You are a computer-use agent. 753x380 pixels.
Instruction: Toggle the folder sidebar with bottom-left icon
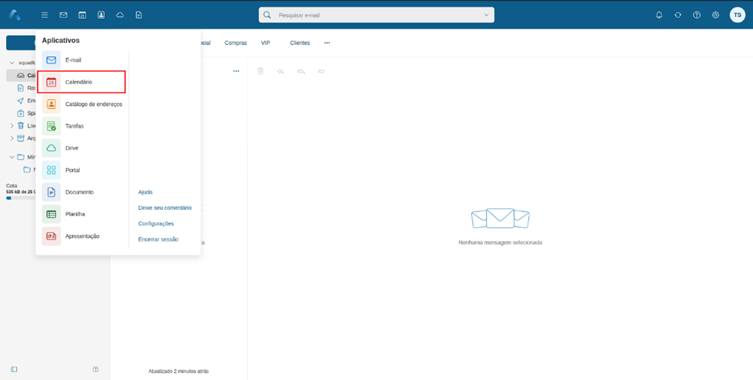tap(14, 369)
